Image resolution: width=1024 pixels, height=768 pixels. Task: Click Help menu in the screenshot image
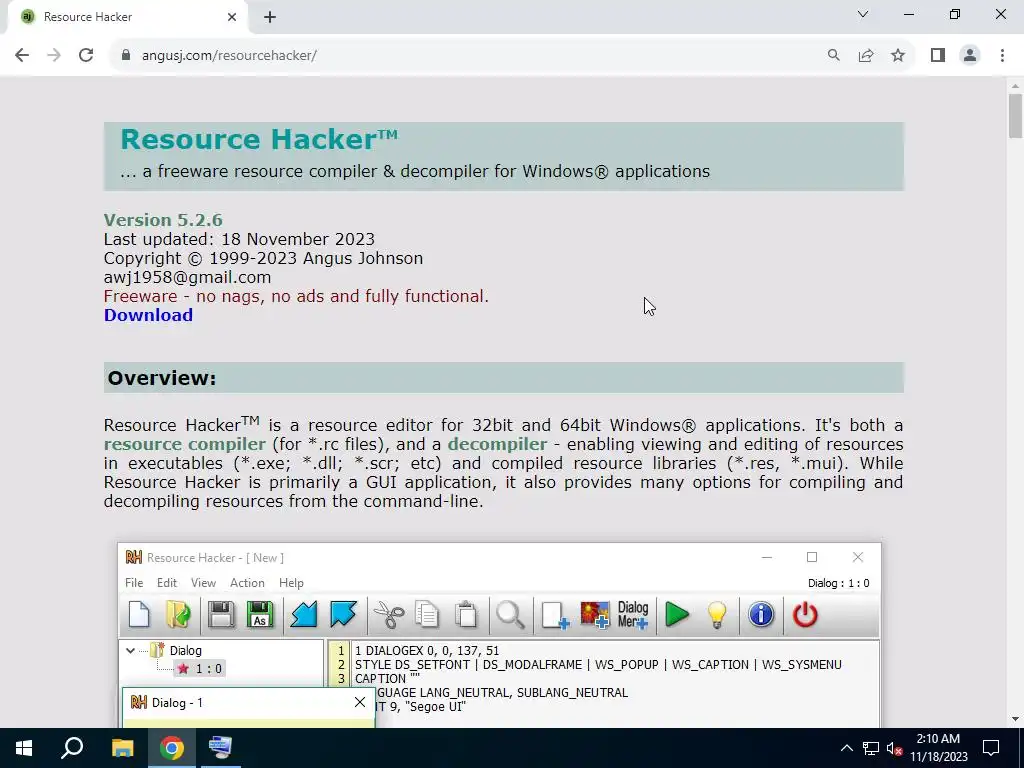tap(291, 583)
